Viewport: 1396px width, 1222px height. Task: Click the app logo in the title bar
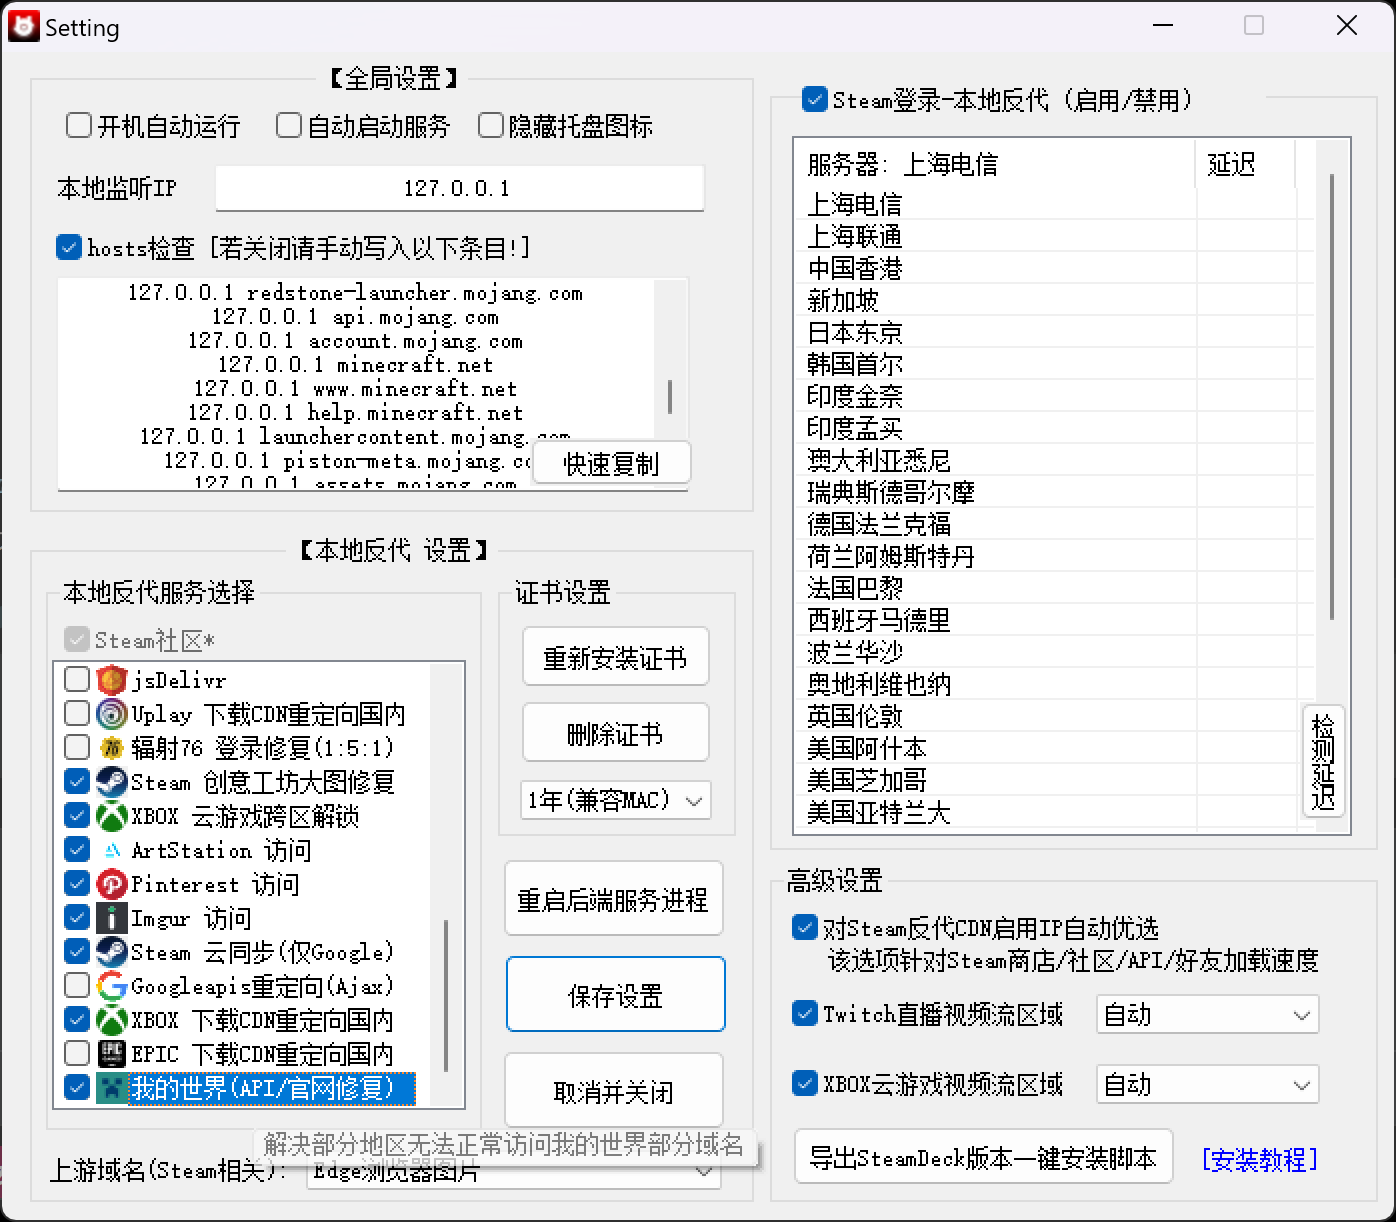click(x=23, y=27)
